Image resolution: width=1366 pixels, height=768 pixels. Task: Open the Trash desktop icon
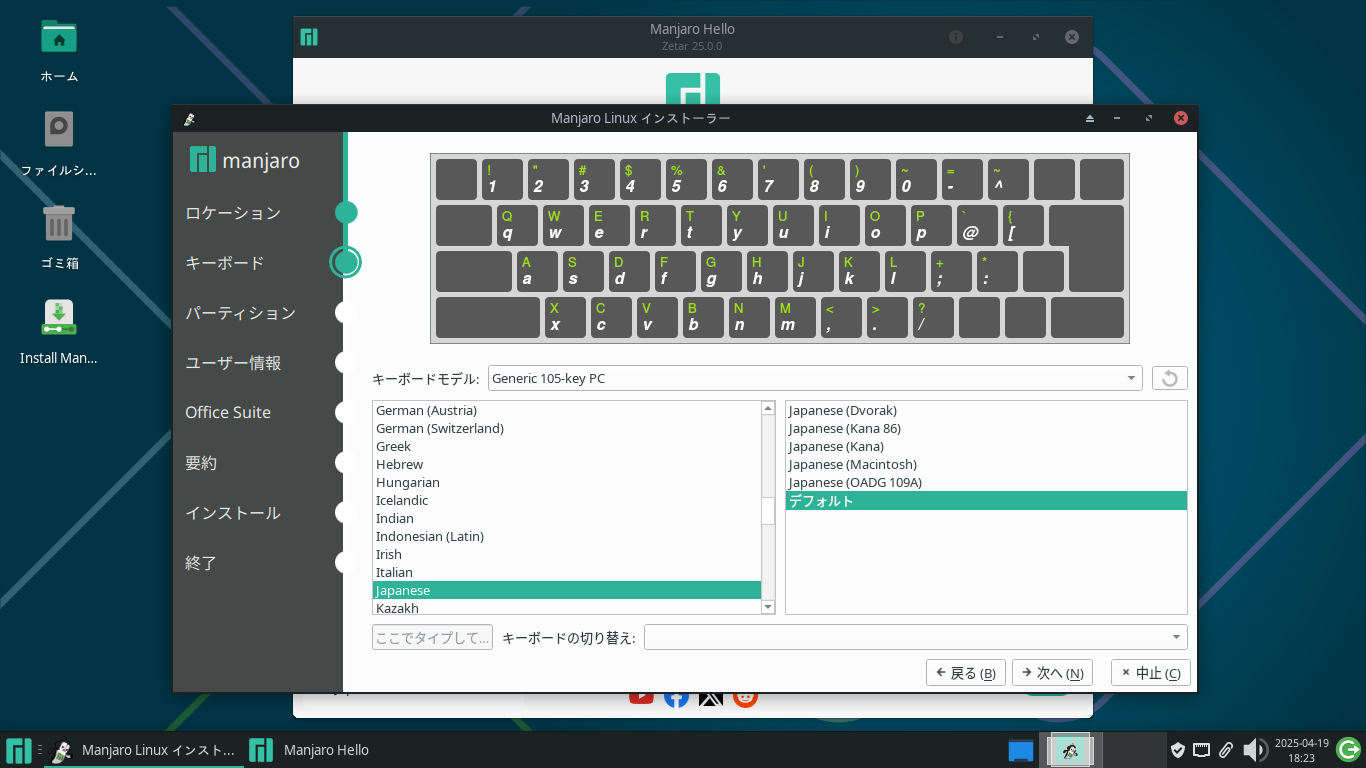(59, 223)
